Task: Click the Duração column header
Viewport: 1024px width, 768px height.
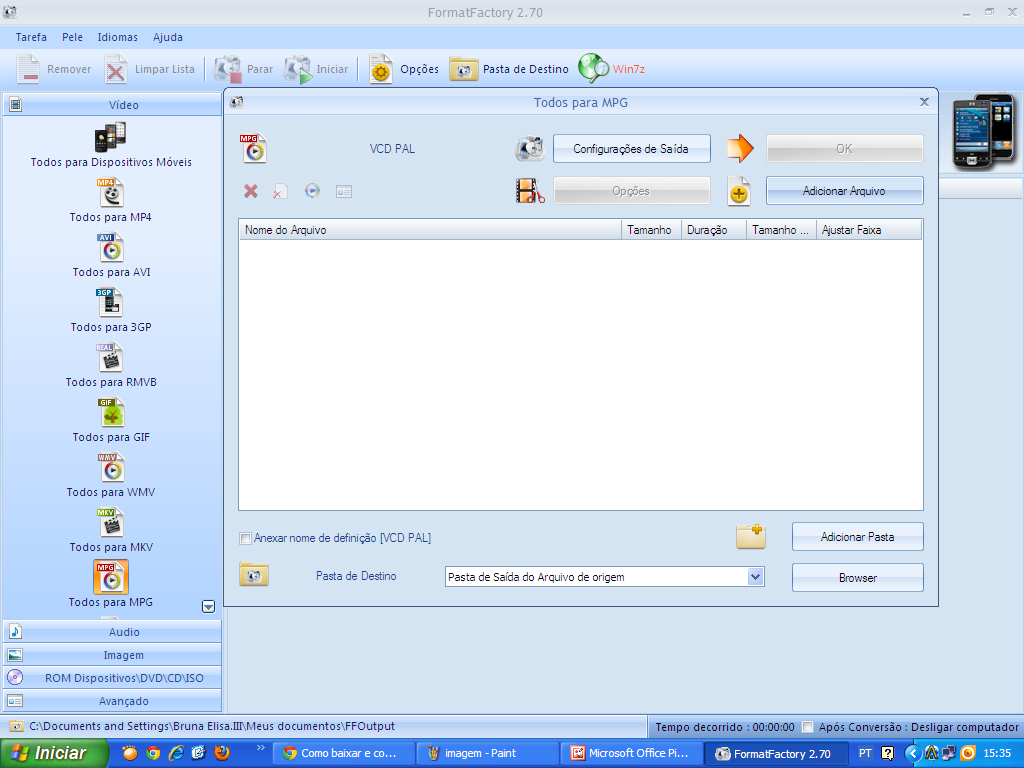Action: (x=713, y=230)
